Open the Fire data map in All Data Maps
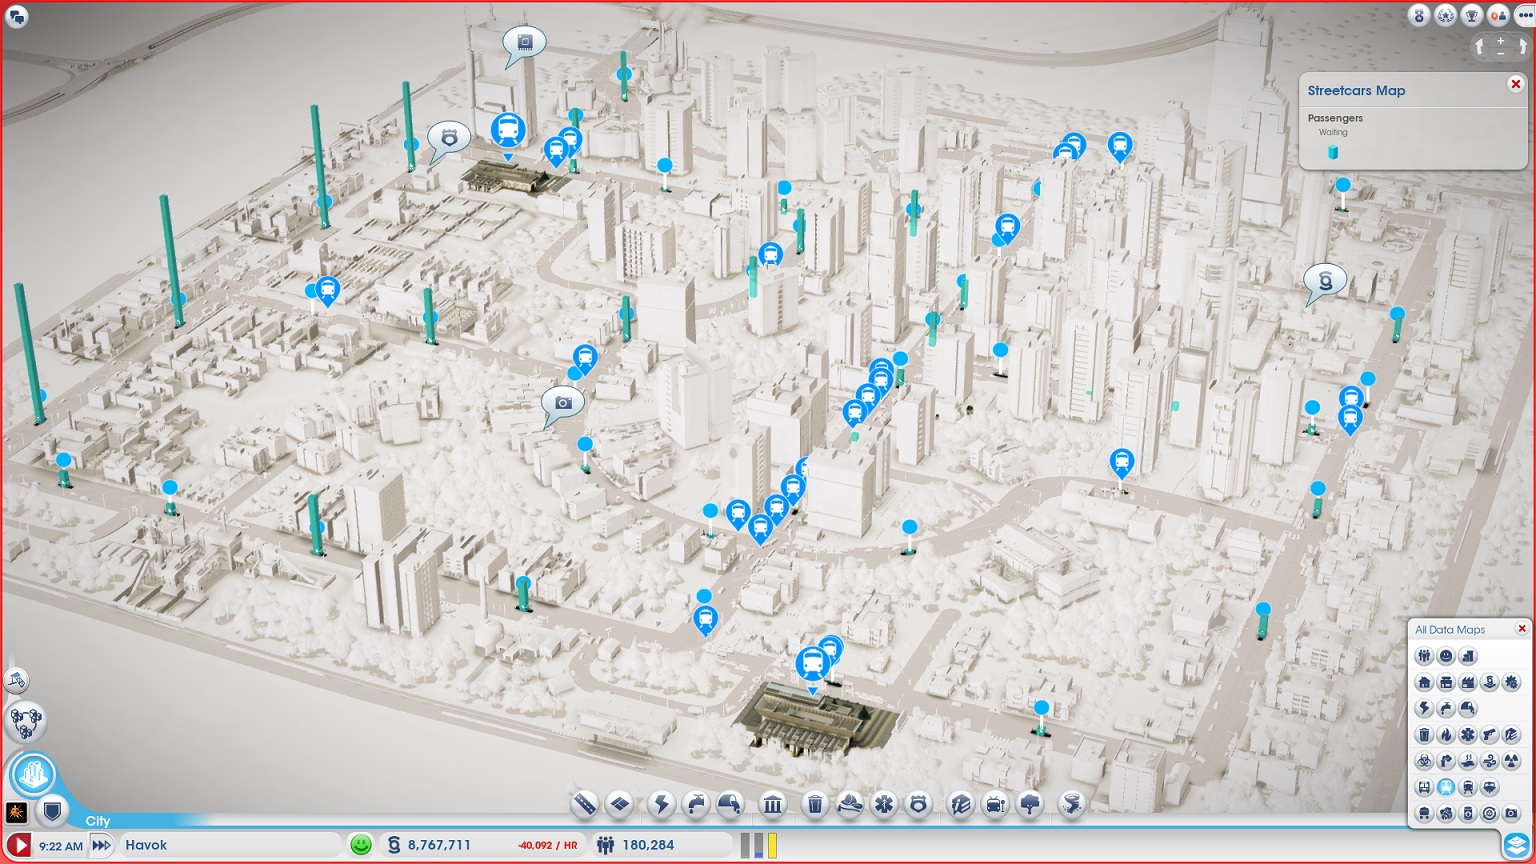 point(1446,735)
